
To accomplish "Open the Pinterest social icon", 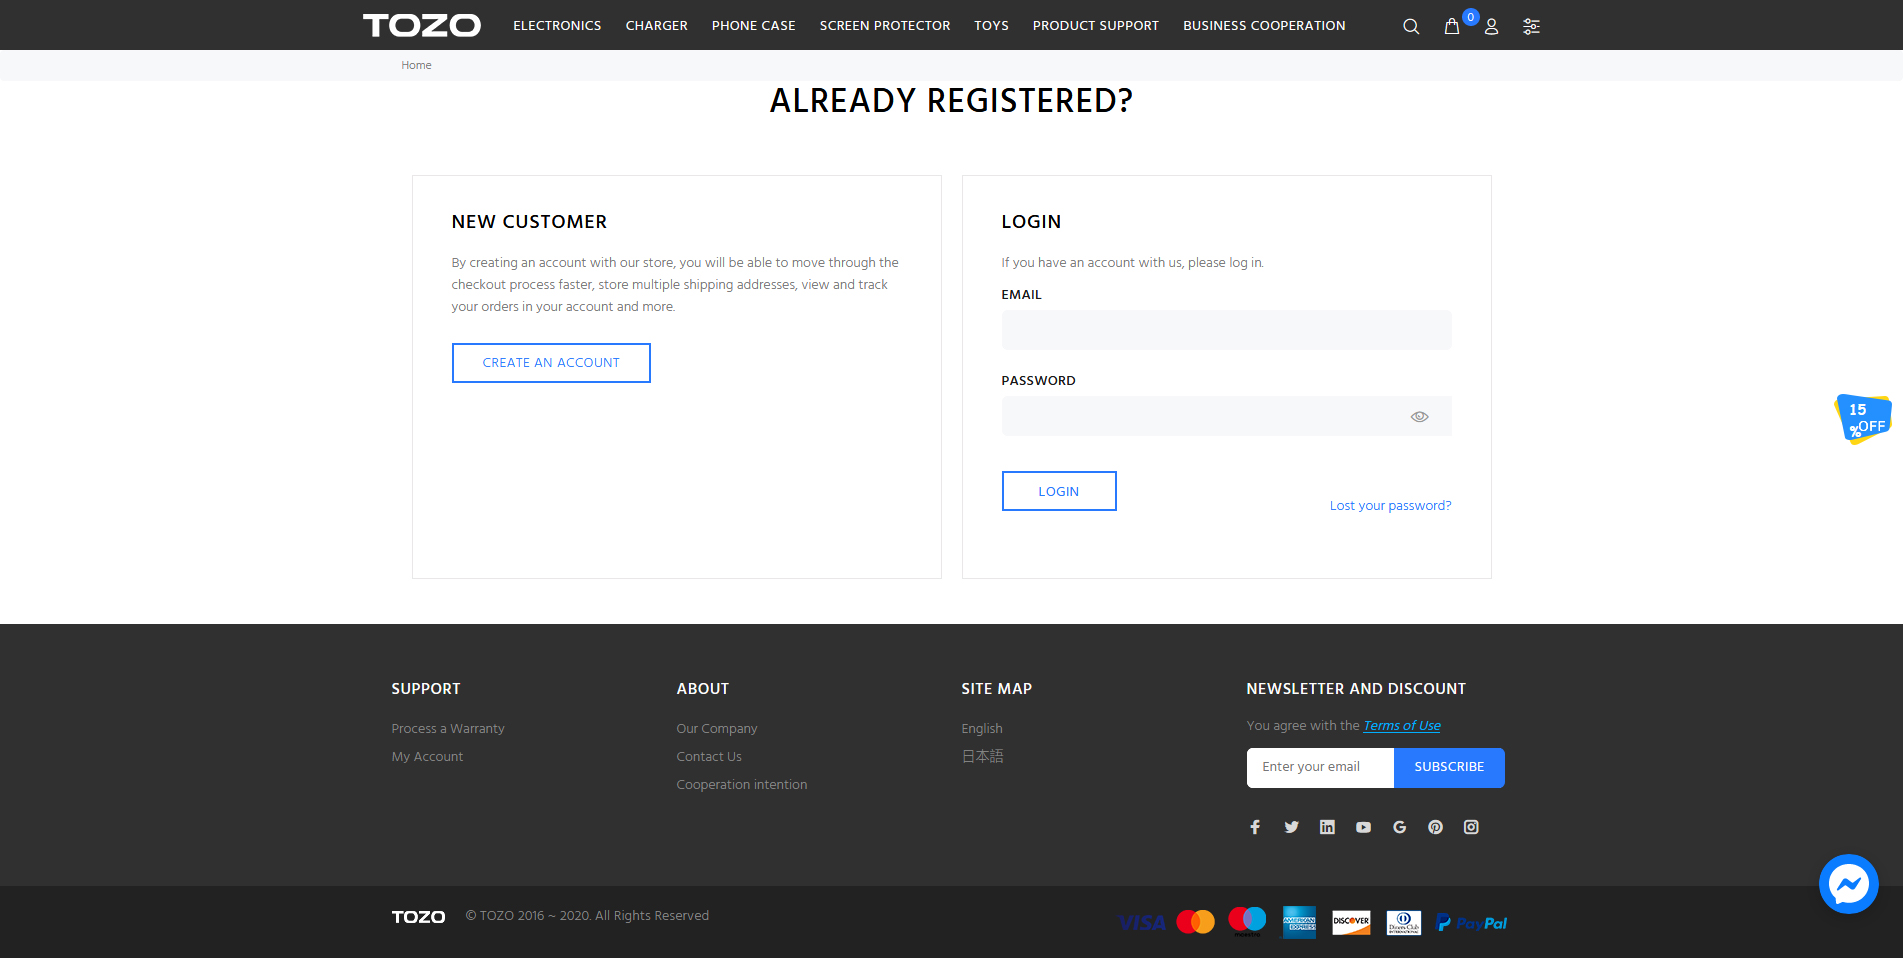I will coord(1435,827).
